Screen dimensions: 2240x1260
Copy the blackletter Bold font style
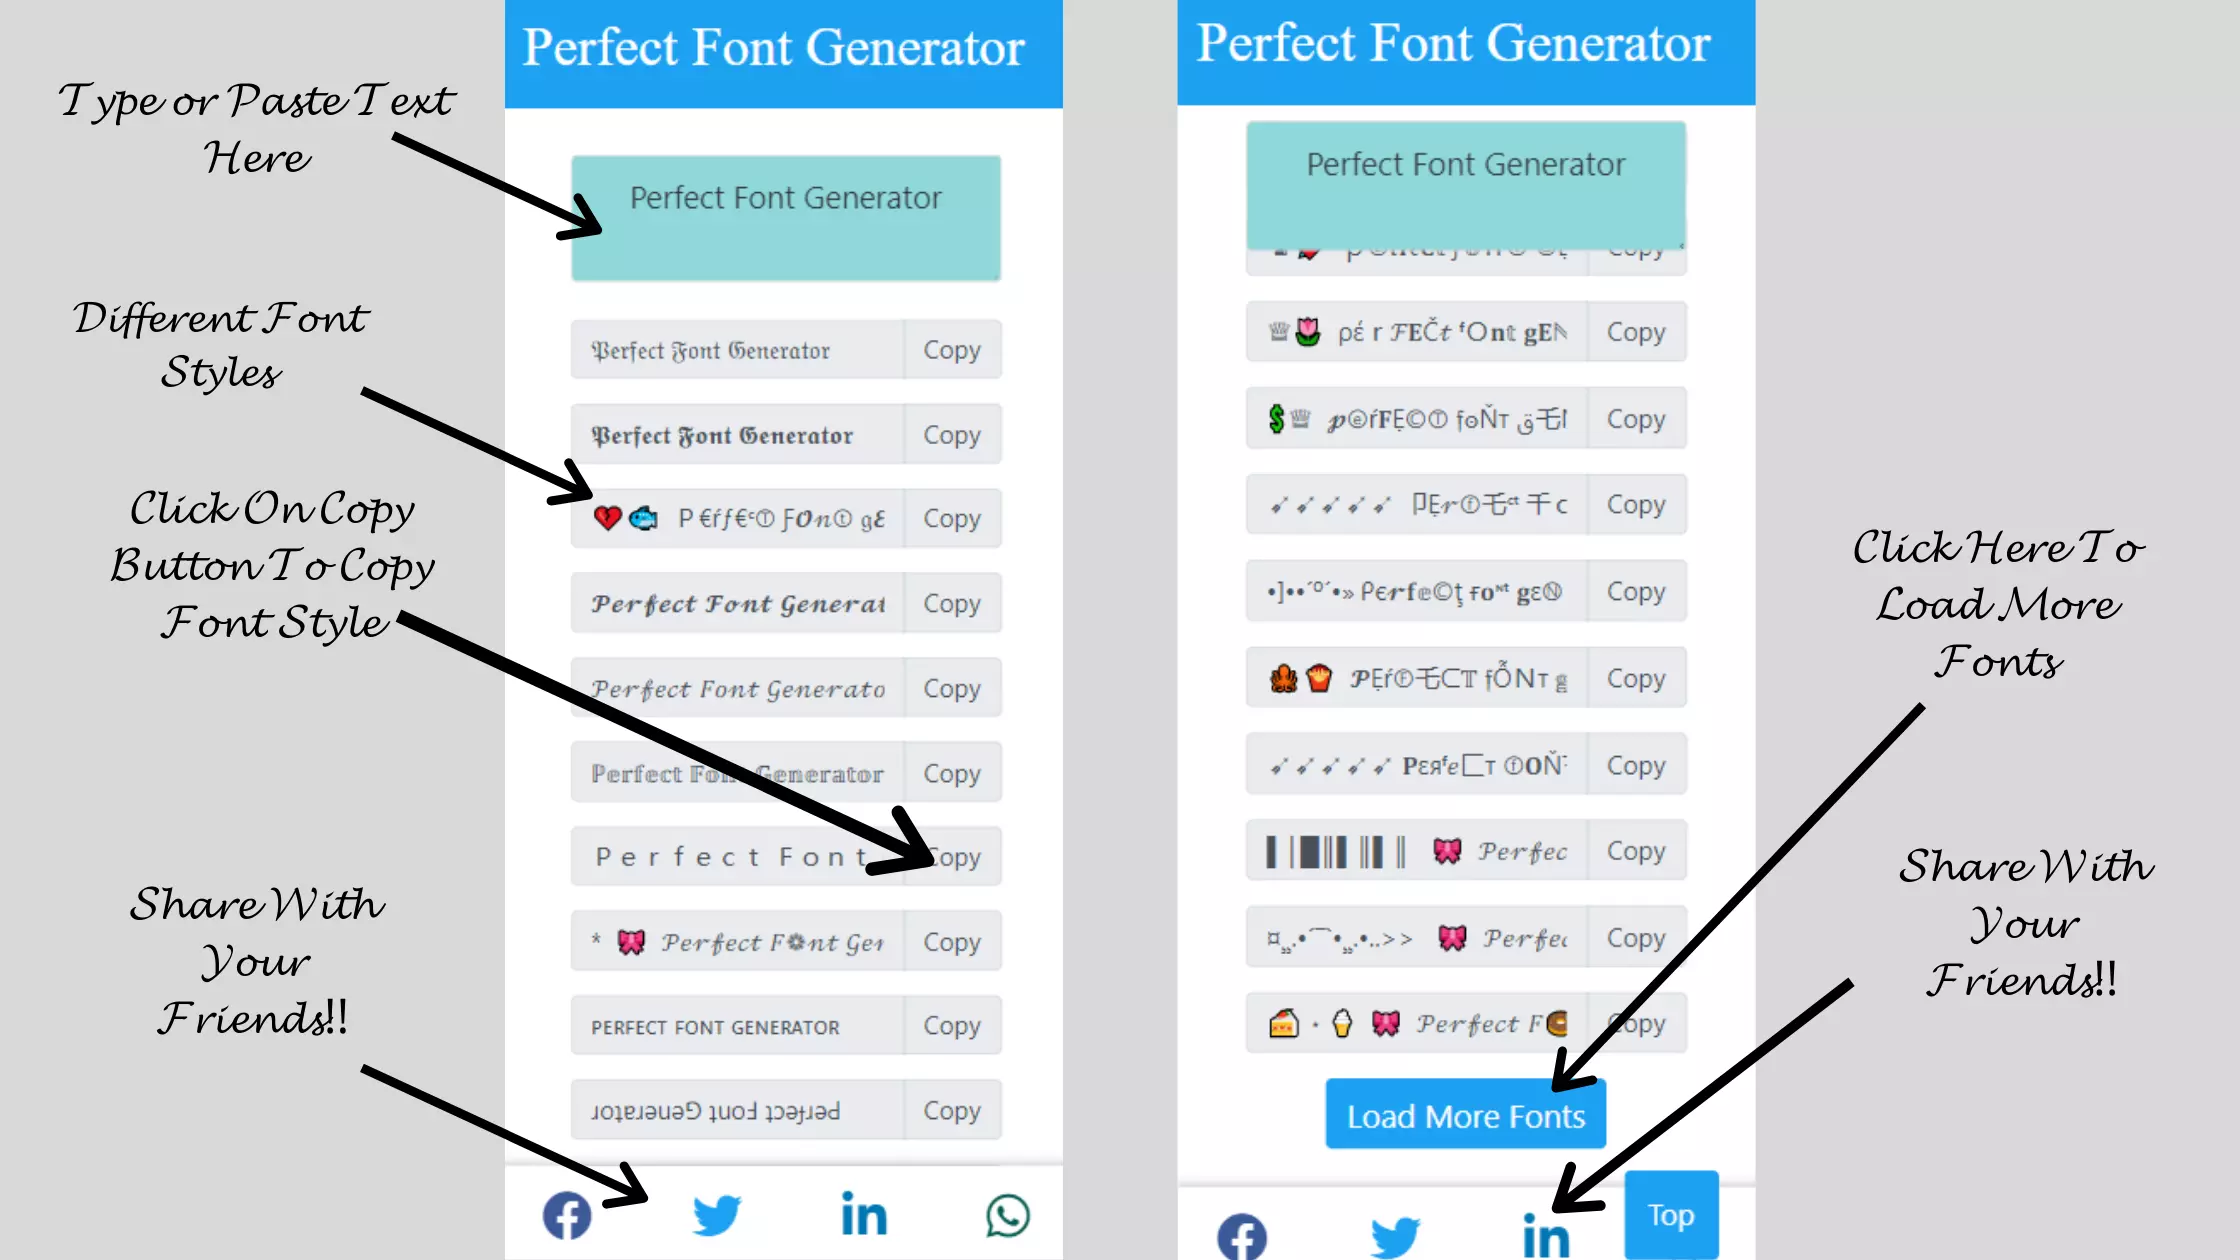951,434
